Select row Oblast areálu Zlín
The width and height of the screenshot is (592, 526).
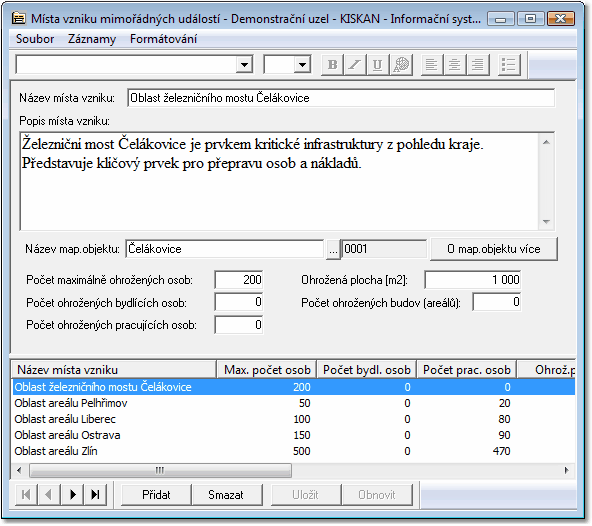pyautogui.click(x=293, y=451)
